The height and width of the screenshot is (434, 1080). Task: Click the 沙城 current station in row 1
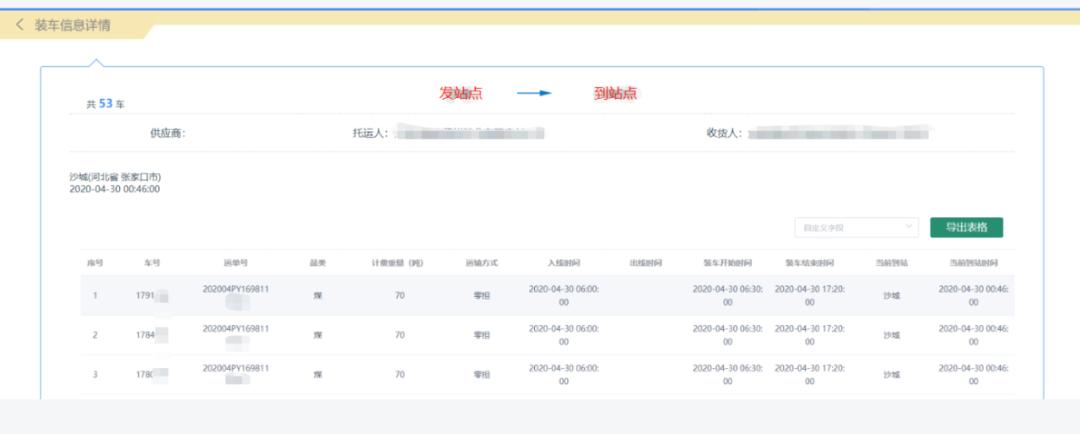891,296
